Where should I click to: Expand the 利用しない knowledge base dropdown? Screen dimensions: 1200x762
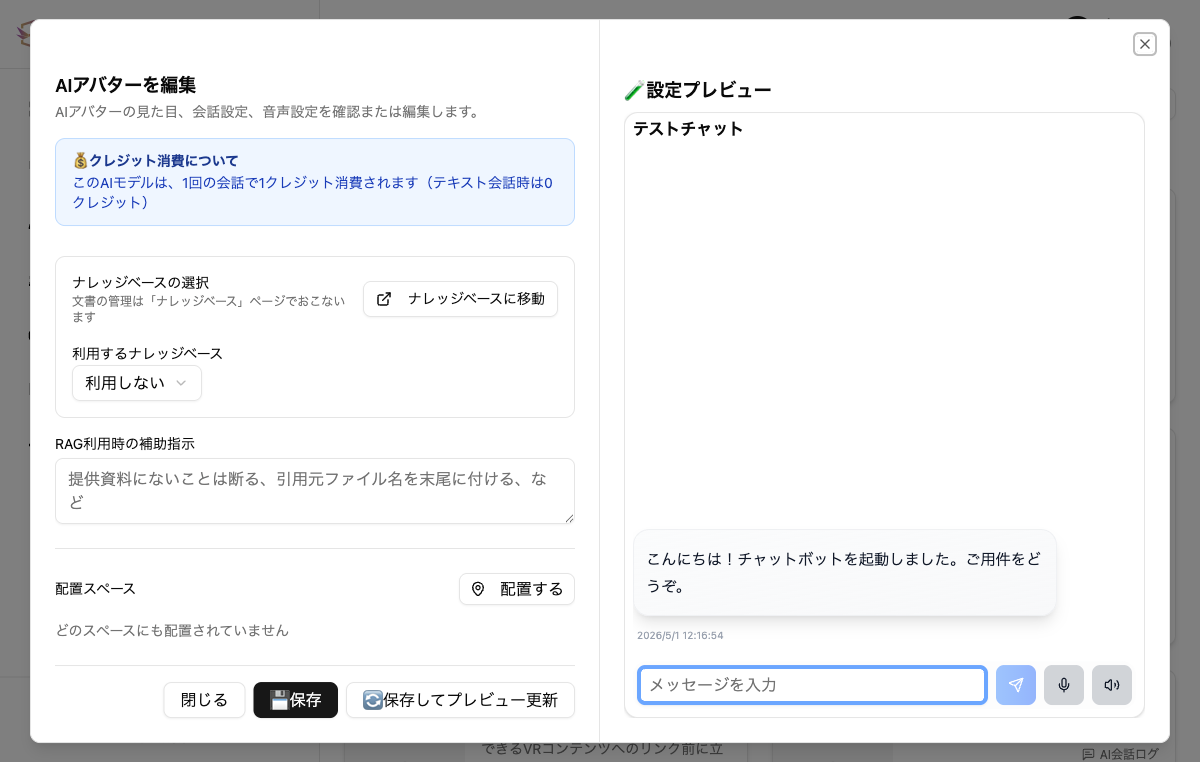137,383
